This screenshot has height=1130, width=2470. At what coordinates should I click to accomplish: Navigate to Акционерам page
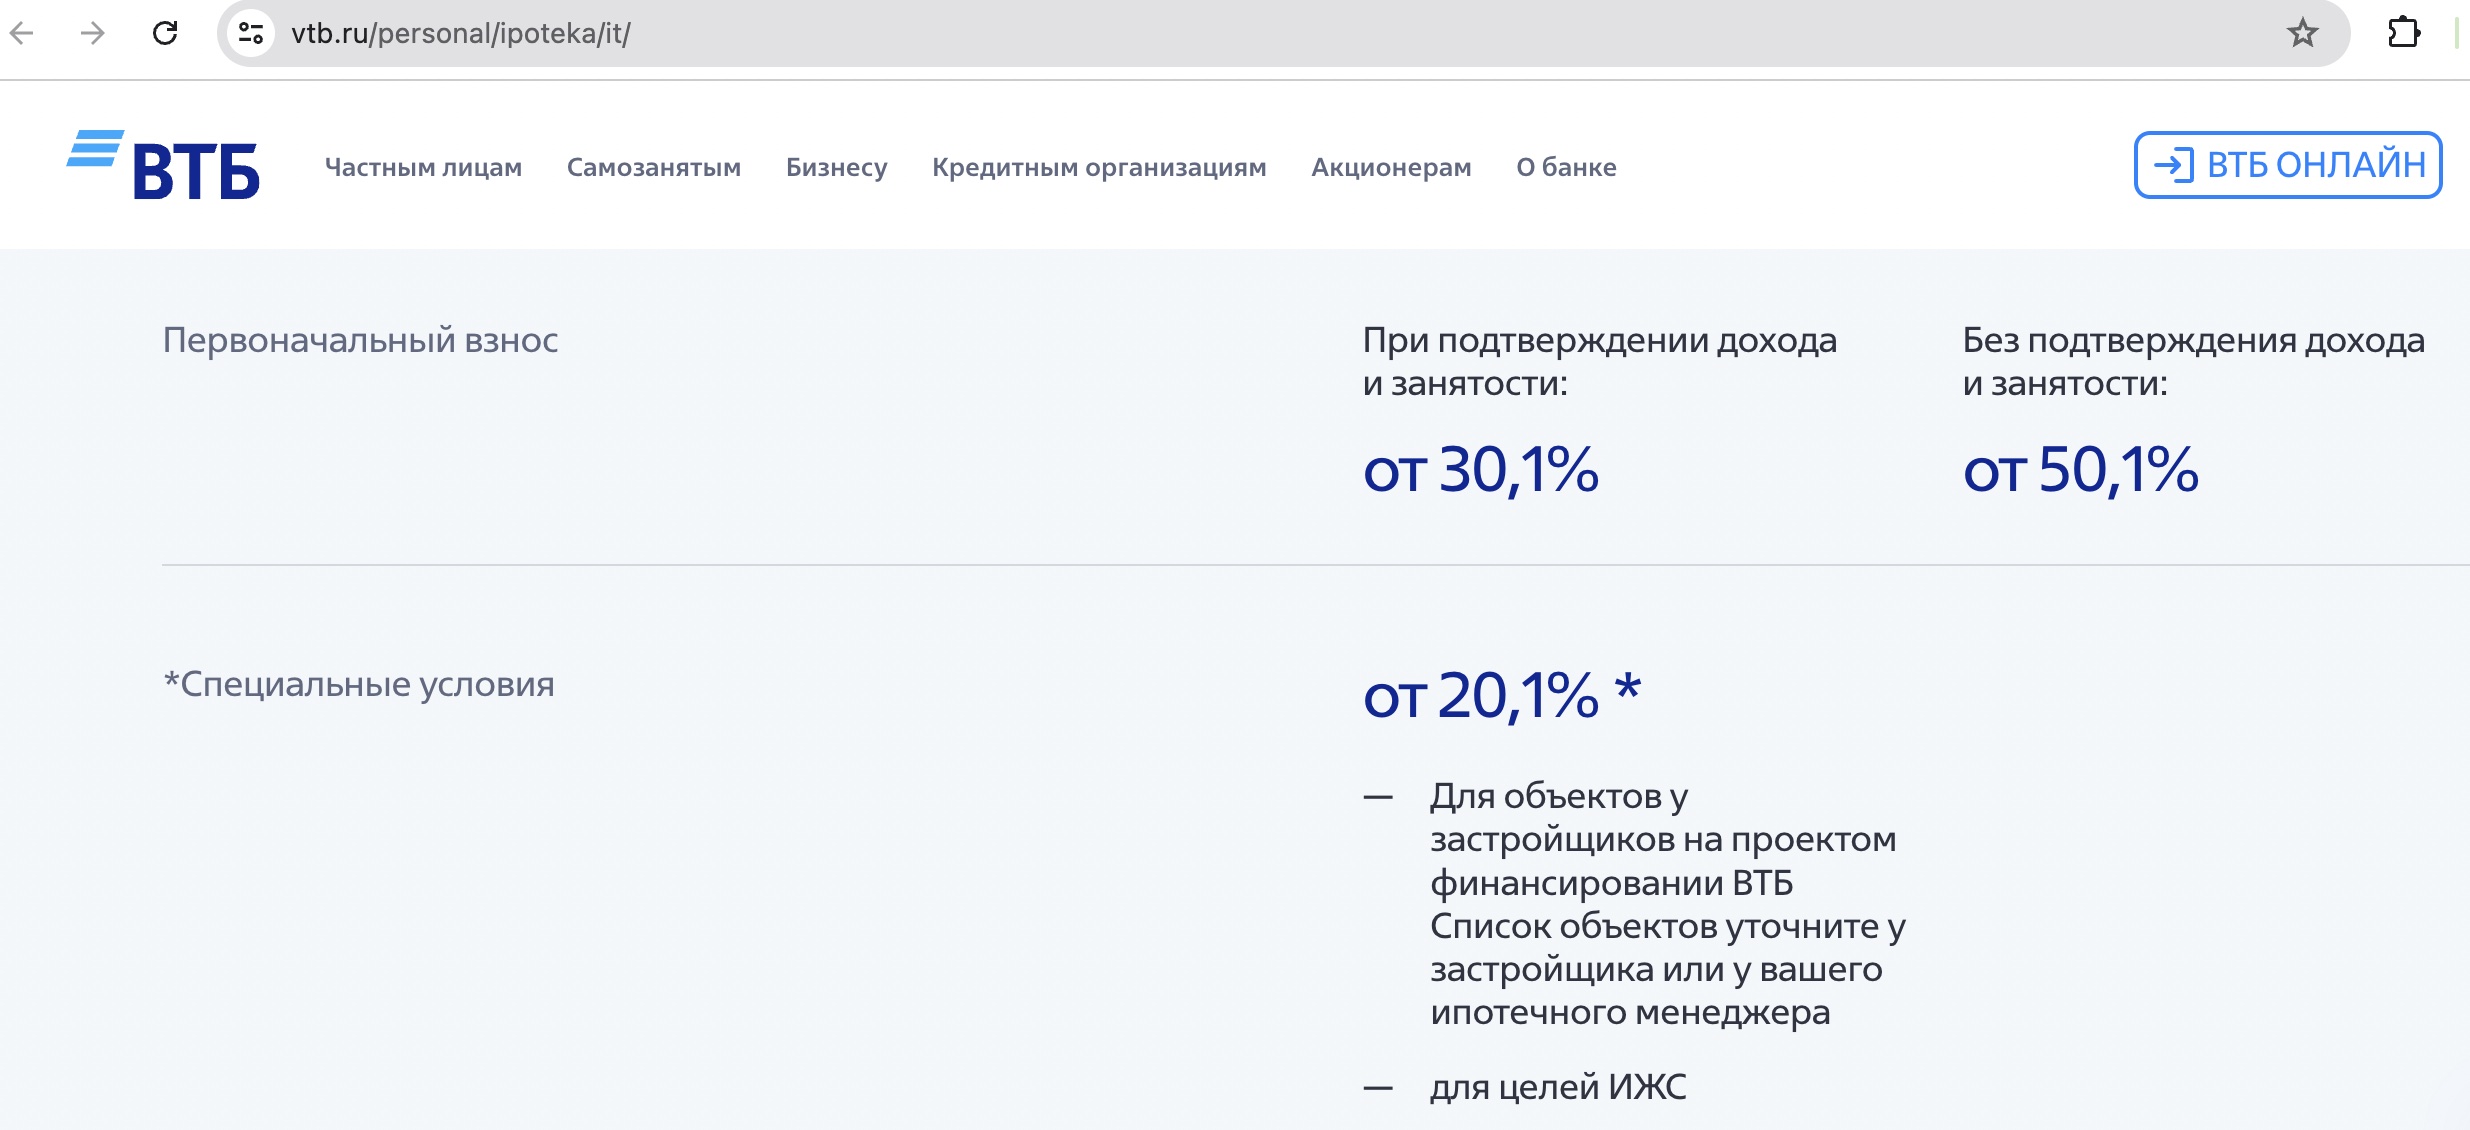click(x=1391, y=167)
